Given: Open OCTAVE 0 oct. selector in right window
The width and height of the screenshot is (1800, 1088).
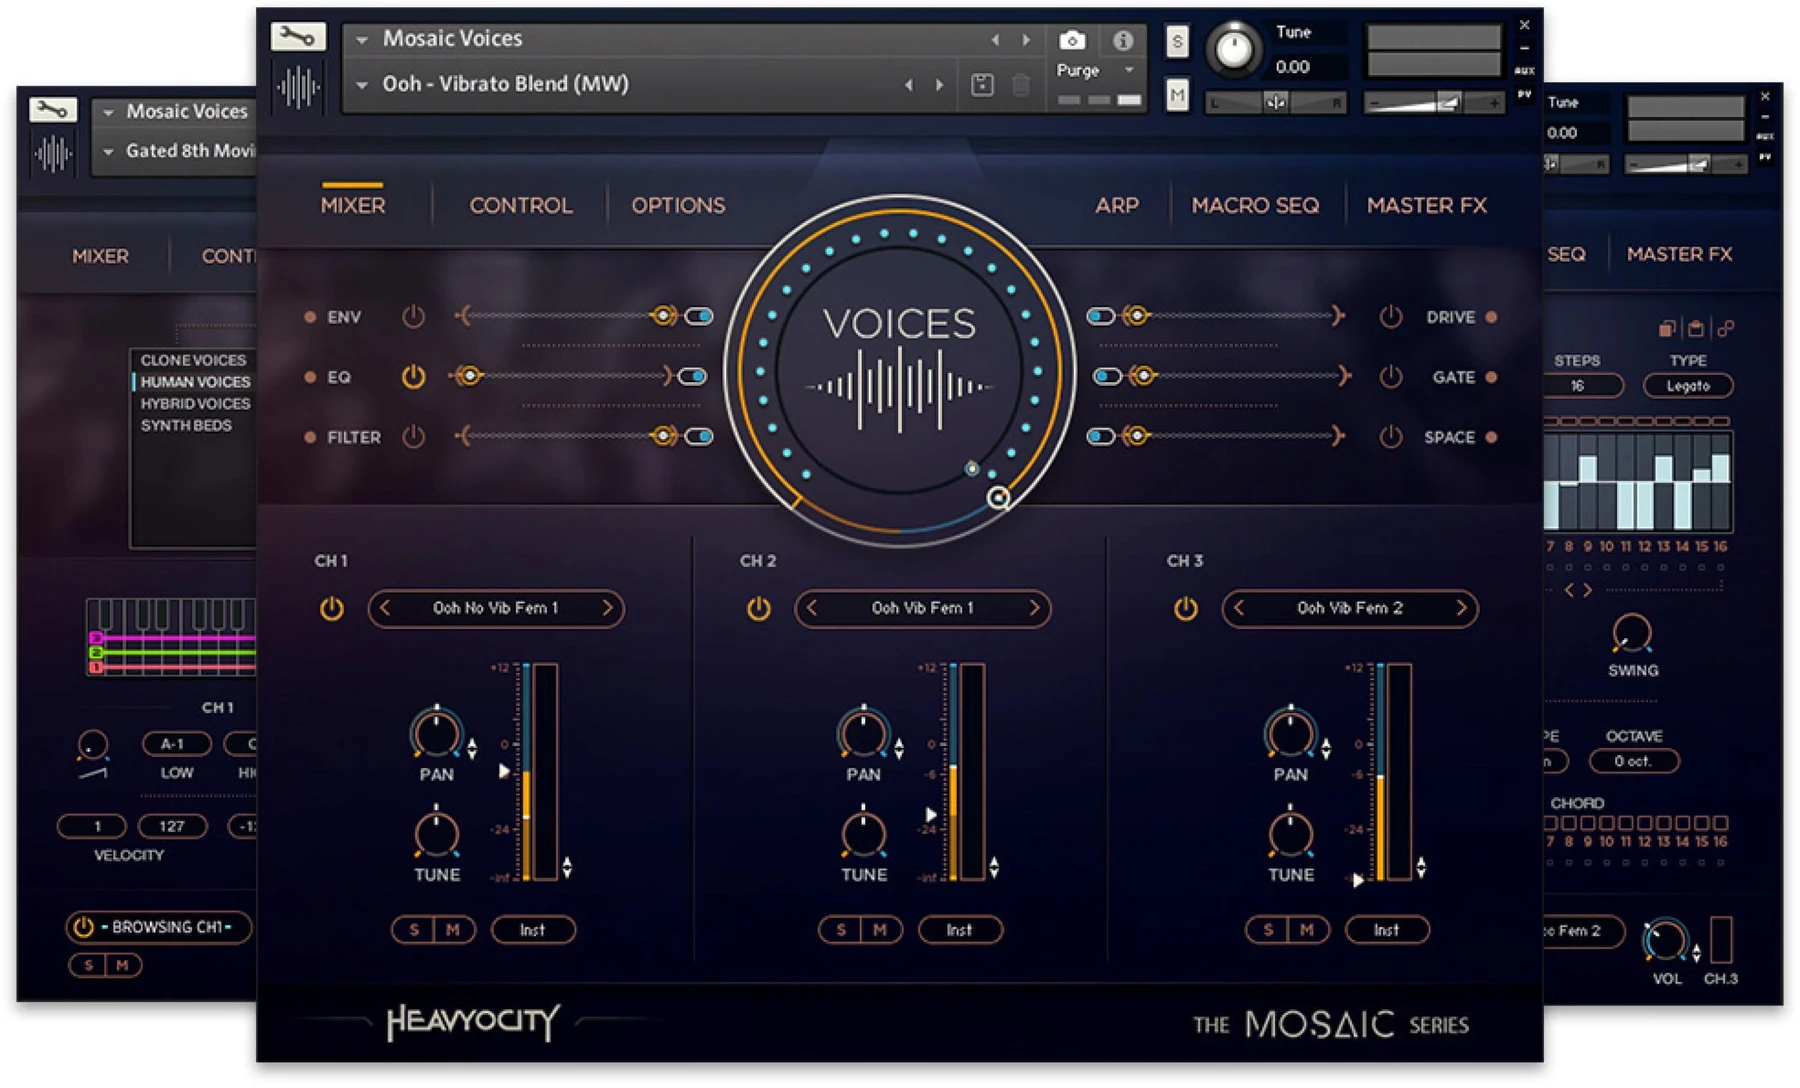Looking at the screenshot, I should (x=1634, y=761).
